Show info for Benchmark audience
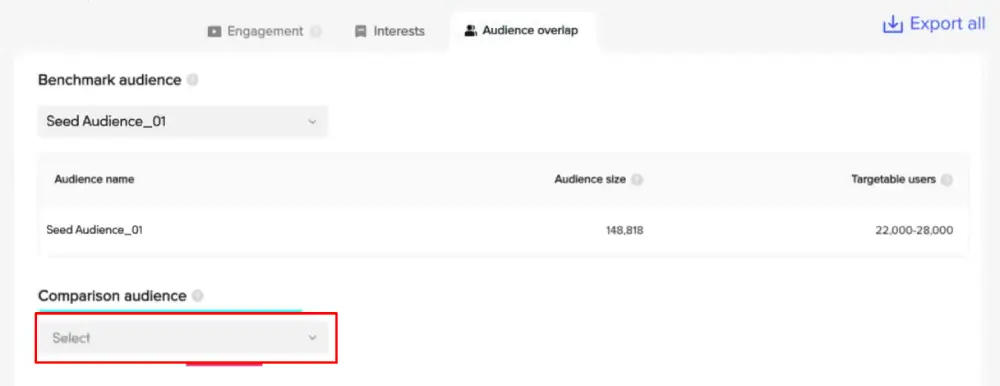 point(193,80)
